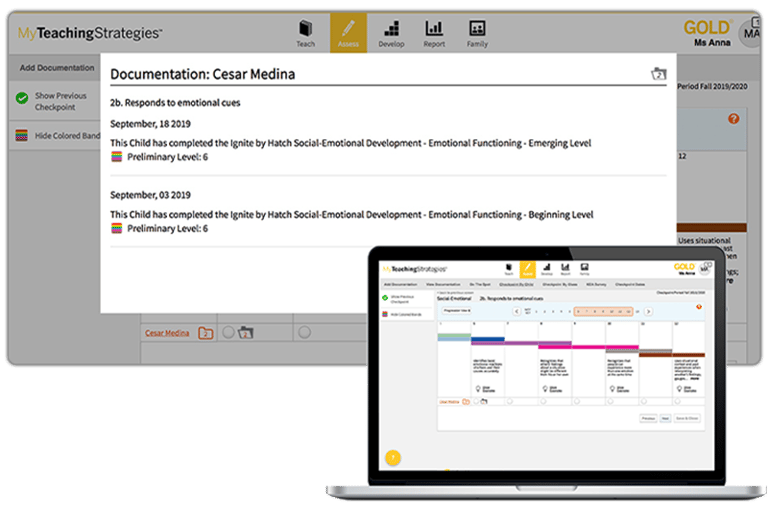Open the Report bar chart icon
The height and width of the screenshot is (518, 768).
point(434,32)
